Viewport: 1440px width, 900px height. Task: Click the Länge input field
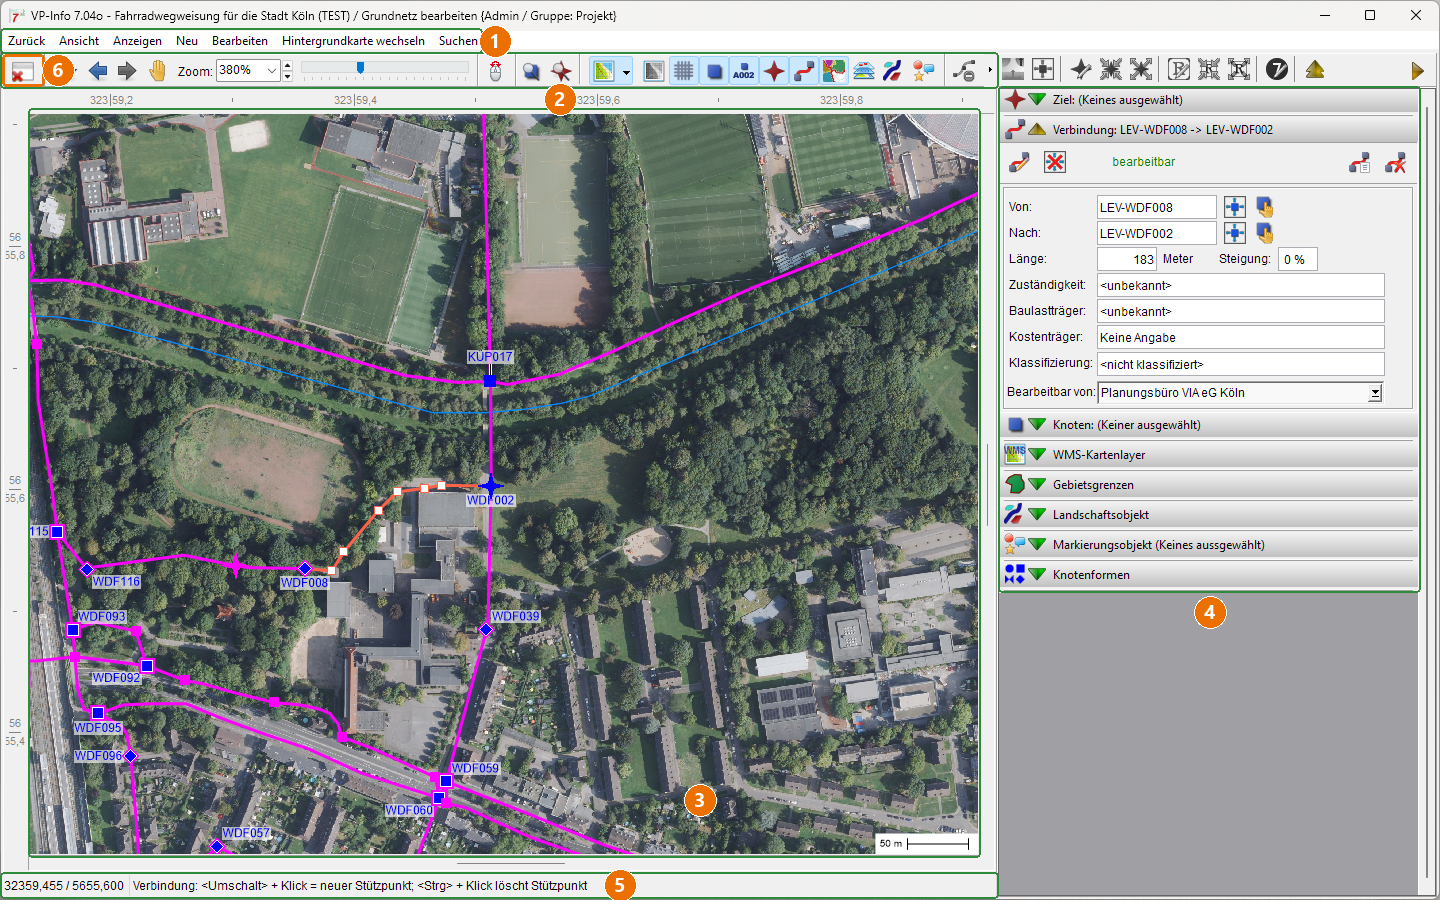pos(1127,259)
